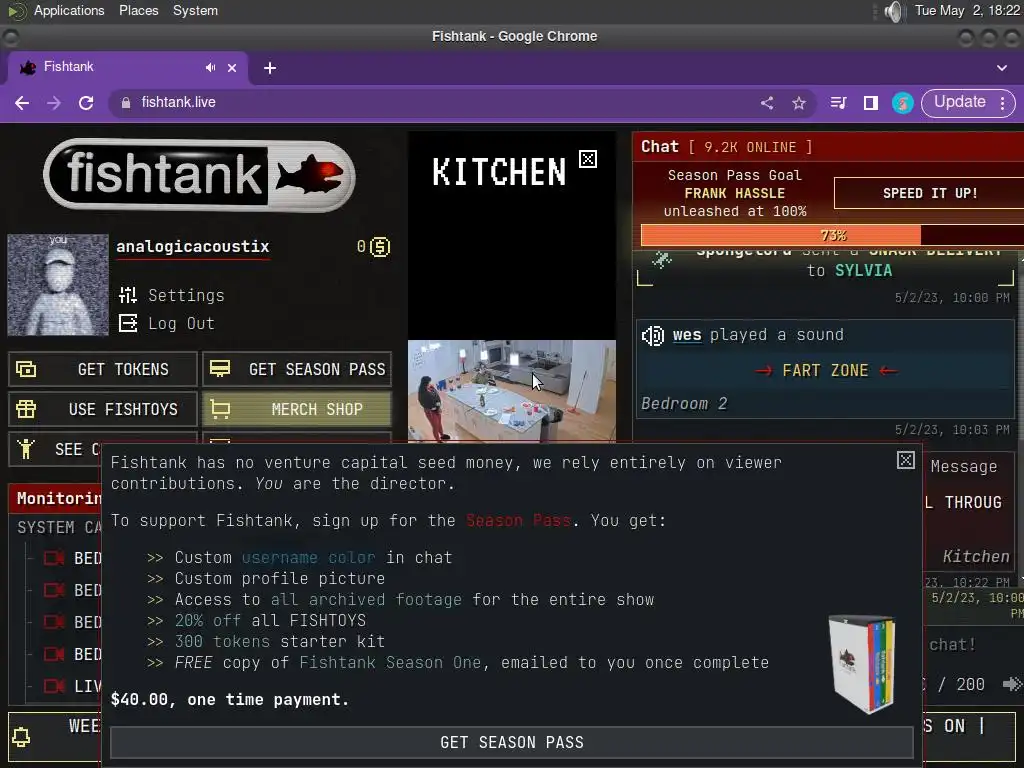
Task: Bookmark this page with star icon
Action: pos(799,103)
